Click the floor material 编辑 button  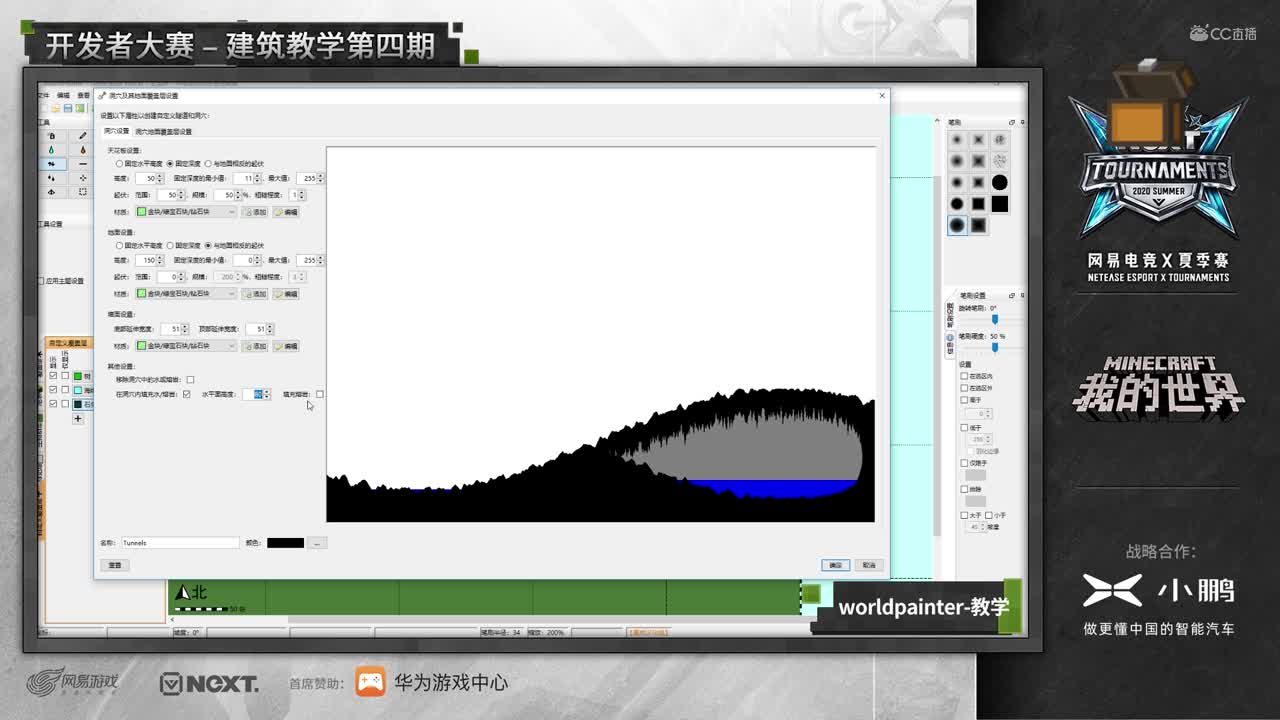coord(286,294)
